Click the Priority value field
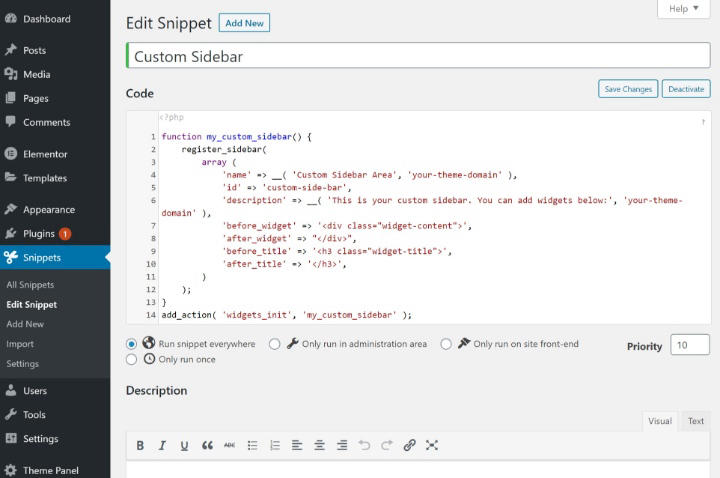This screenshot has width=720, height=478. (690, 345)
